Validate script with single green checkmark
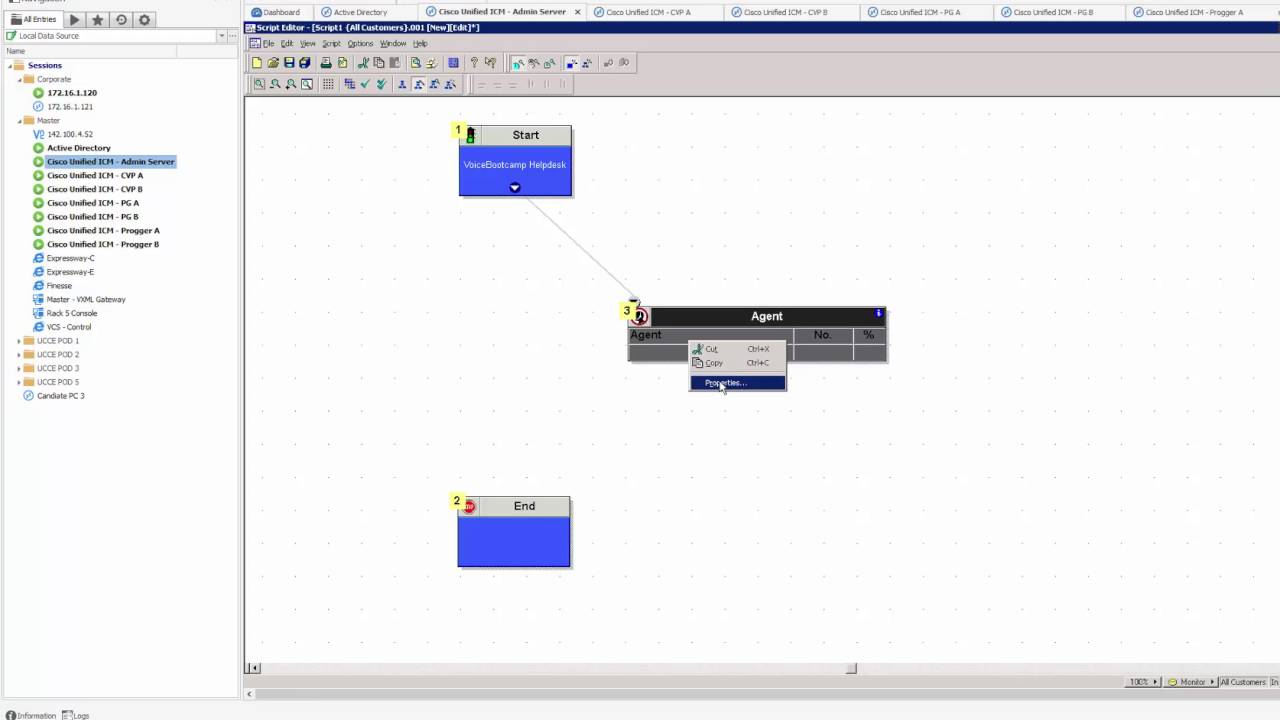Screen dimensions: 1280x720 coord(365,84)
